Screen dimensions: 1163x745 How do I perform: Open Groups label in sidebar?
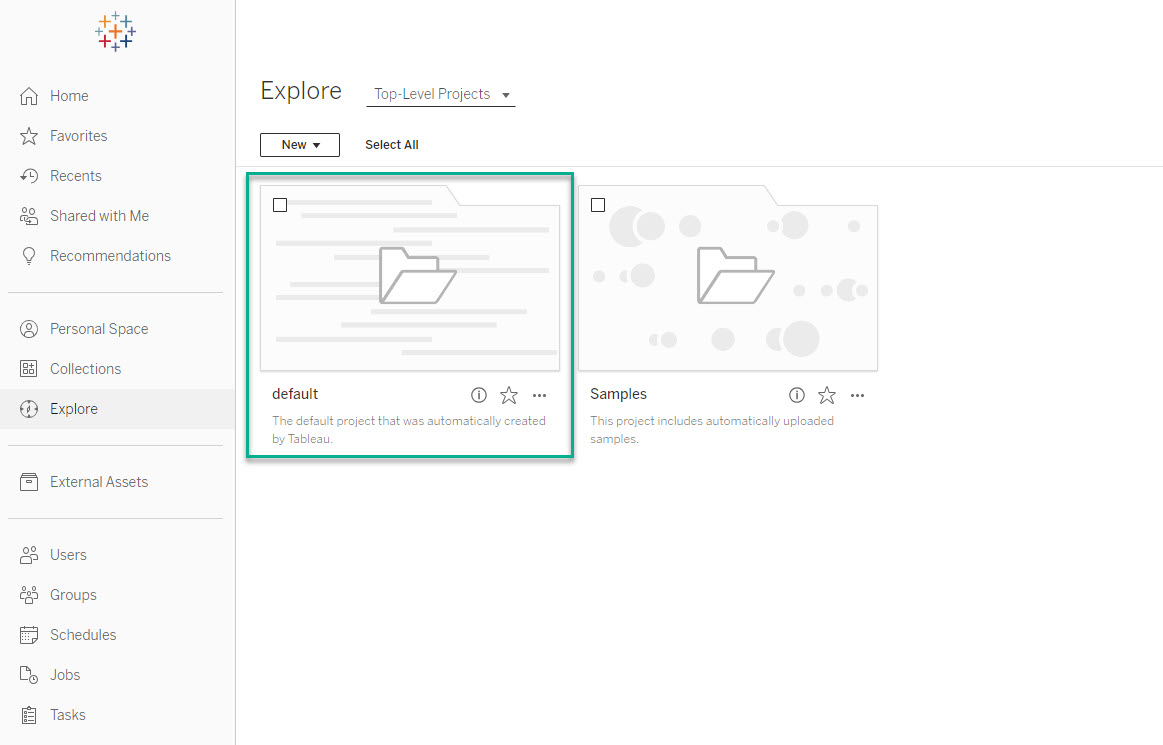coord(73,594)
